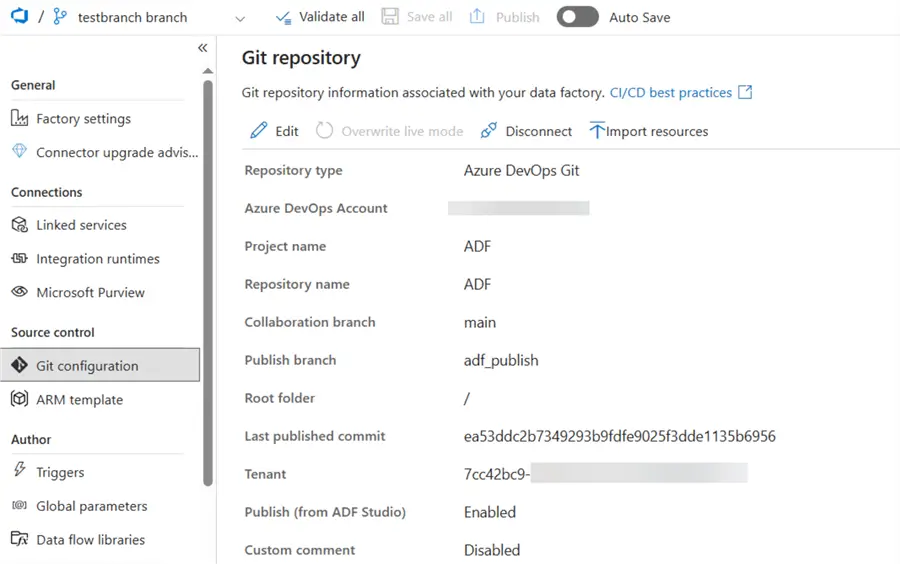Toggle the Auto Save switch
The width and height of the screenshot is (900, 564).
click(x=577, y=17)
